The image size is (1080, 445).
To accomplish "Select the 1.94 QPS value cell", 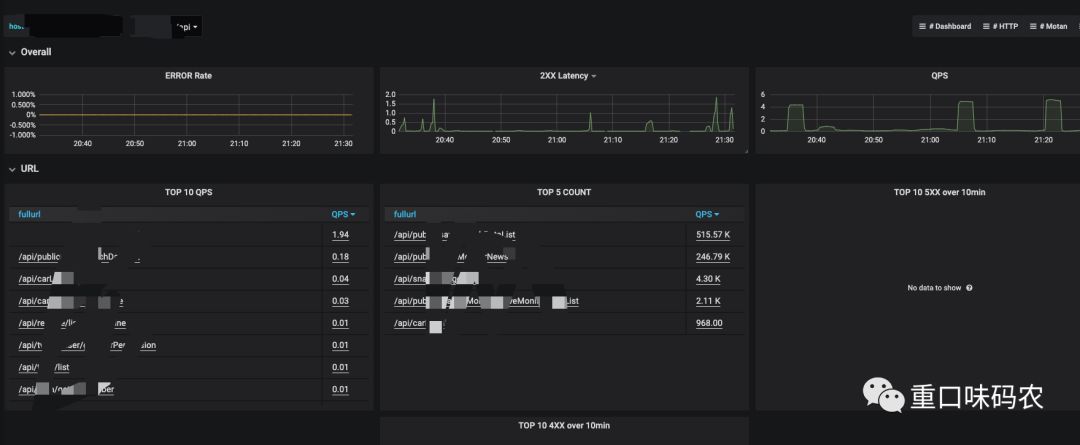I will [x=340, y=235].
